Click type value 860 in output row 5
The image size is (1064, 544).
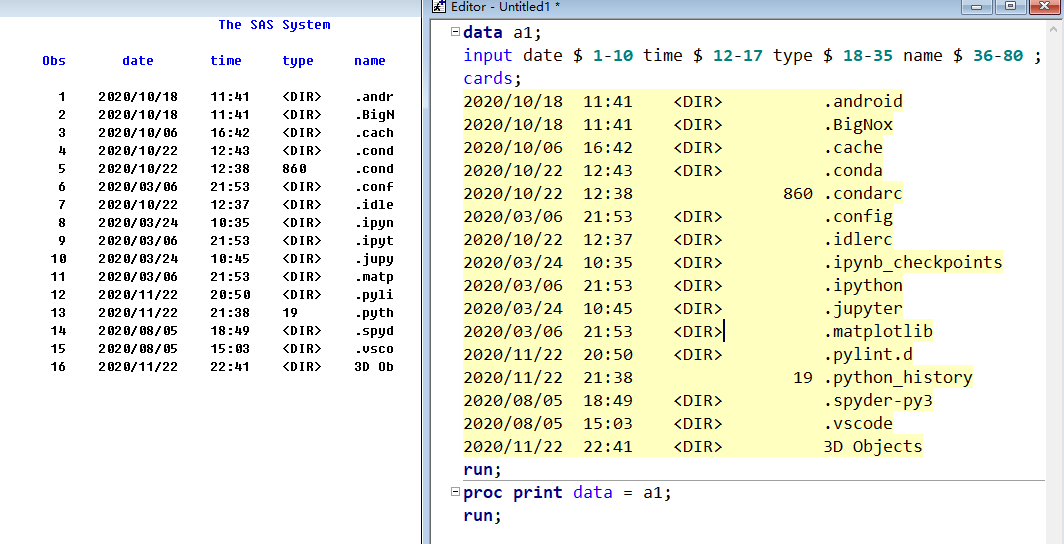294,169
